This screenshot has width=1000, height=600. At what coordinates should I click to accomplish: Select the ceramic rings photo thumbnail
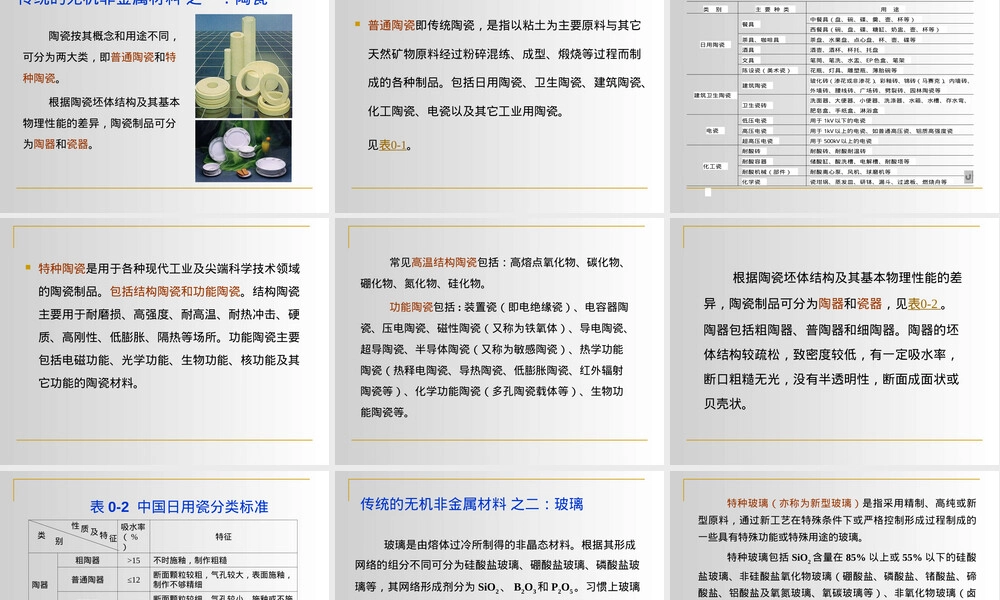244,66
